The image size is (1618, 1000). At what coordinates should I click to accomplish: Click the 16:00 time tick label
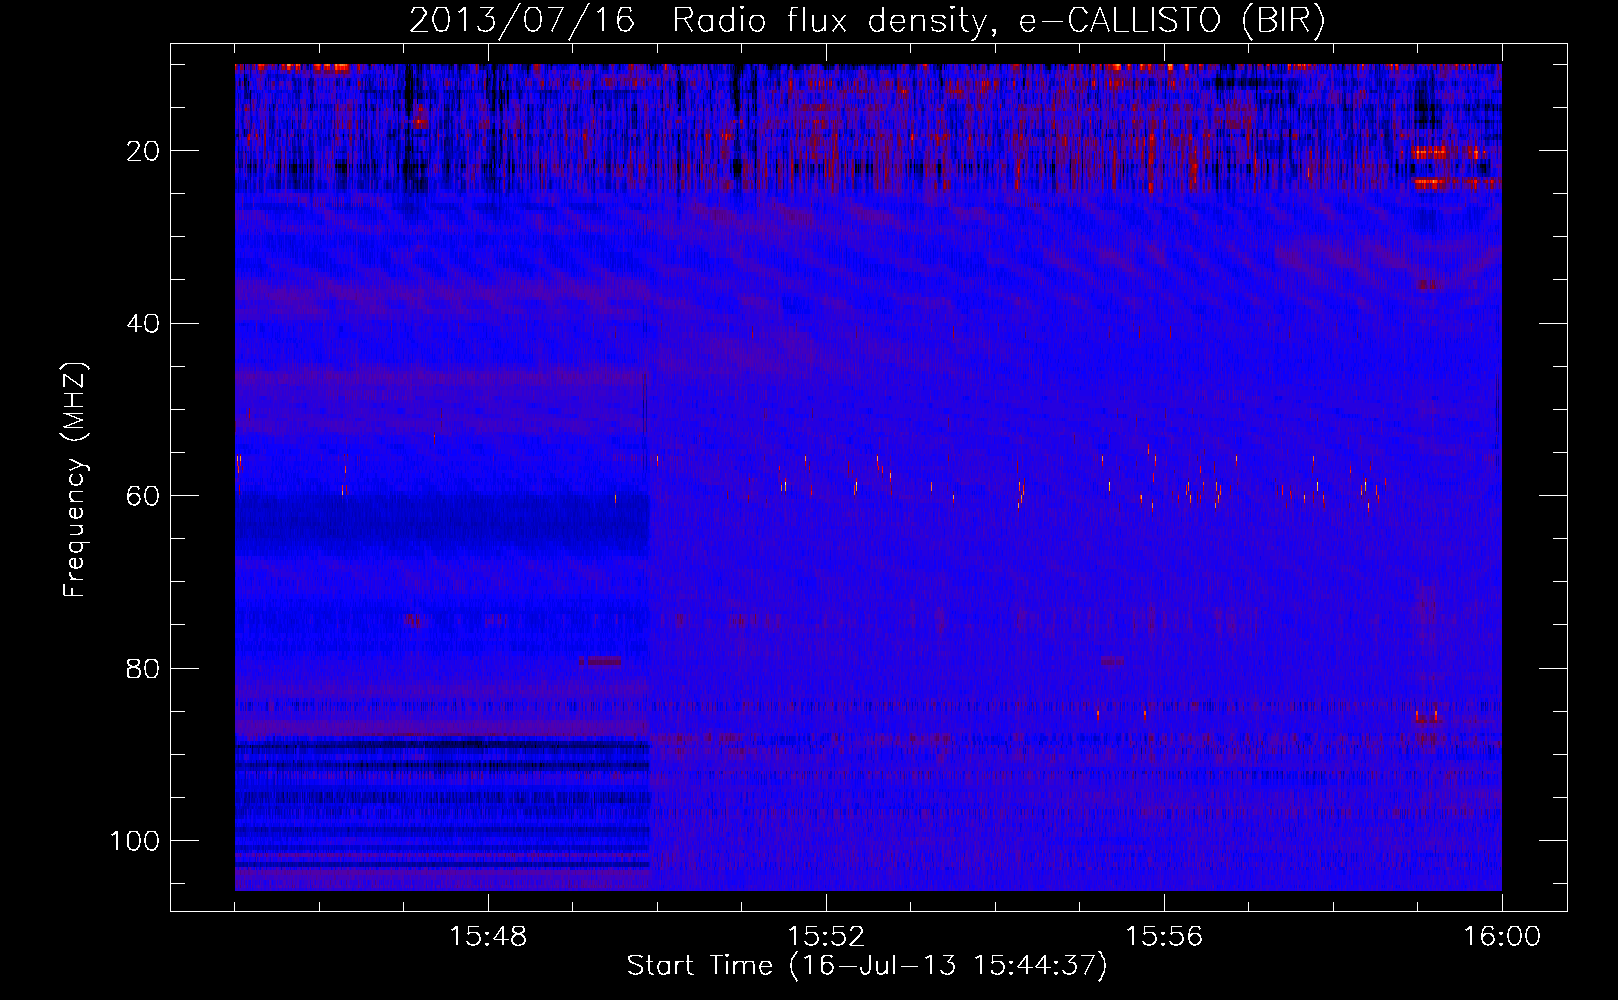tap(1502, 937)
